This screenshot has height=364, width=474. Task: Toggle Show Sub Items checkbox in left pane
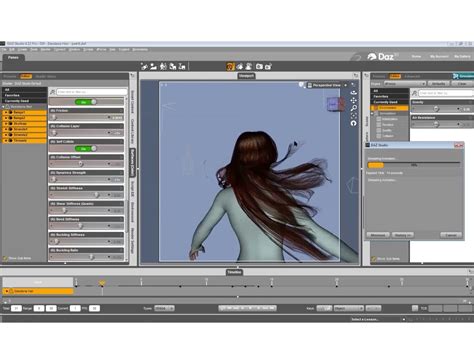tap(5, 258)
